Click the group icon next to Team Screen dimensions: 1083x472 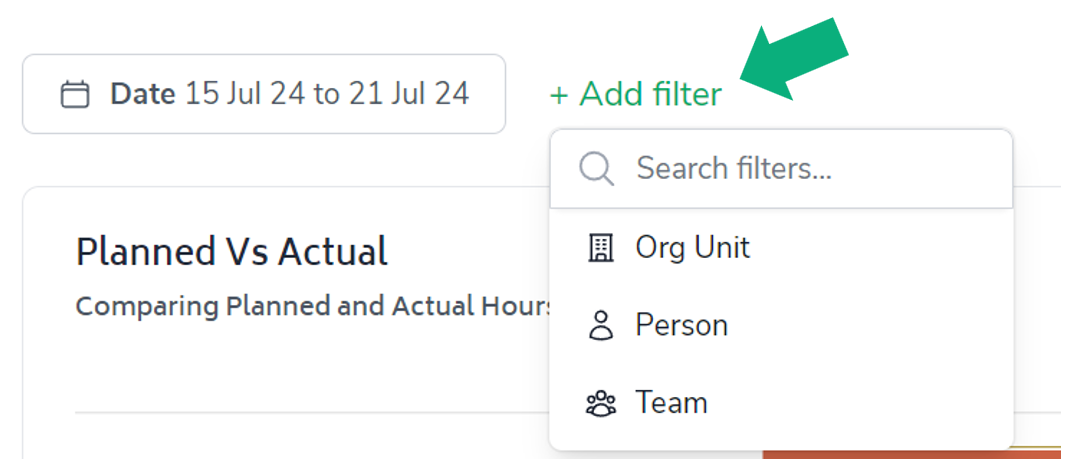click(600, 404)
